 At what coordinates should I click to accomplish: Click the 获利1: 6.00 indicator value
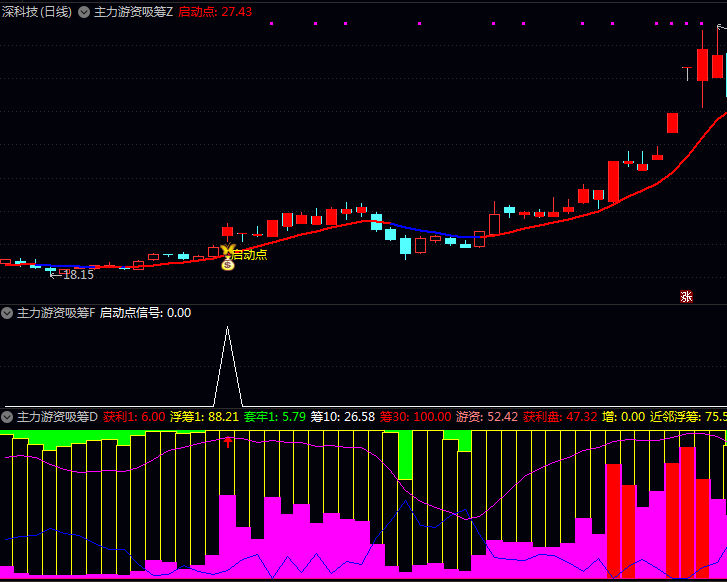(x=134, y=416)
